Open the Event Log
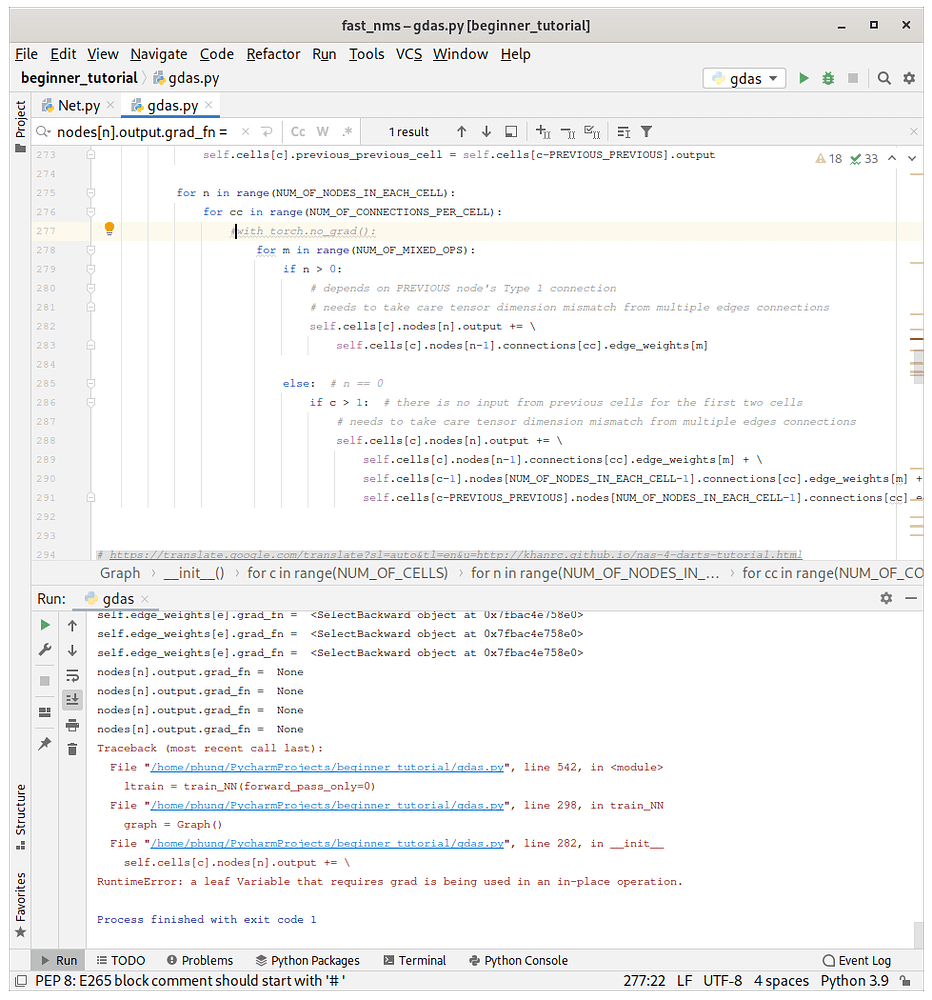The height and width of the screenshot is (1000, 932). tap(856, 960)
